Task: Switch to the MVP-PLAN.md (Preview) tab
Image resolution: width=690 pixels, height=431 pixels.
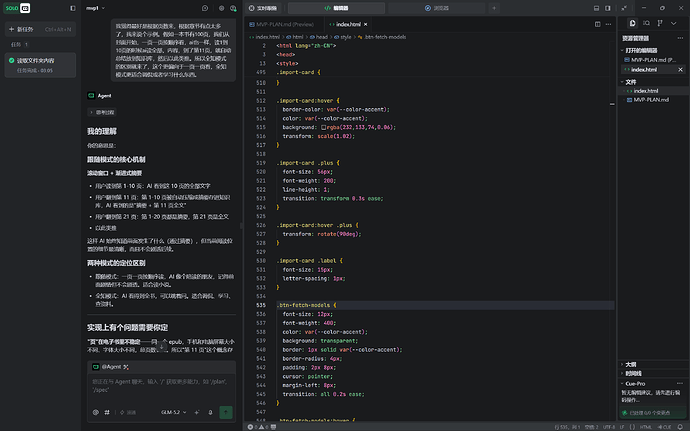Action: [282, 24]
